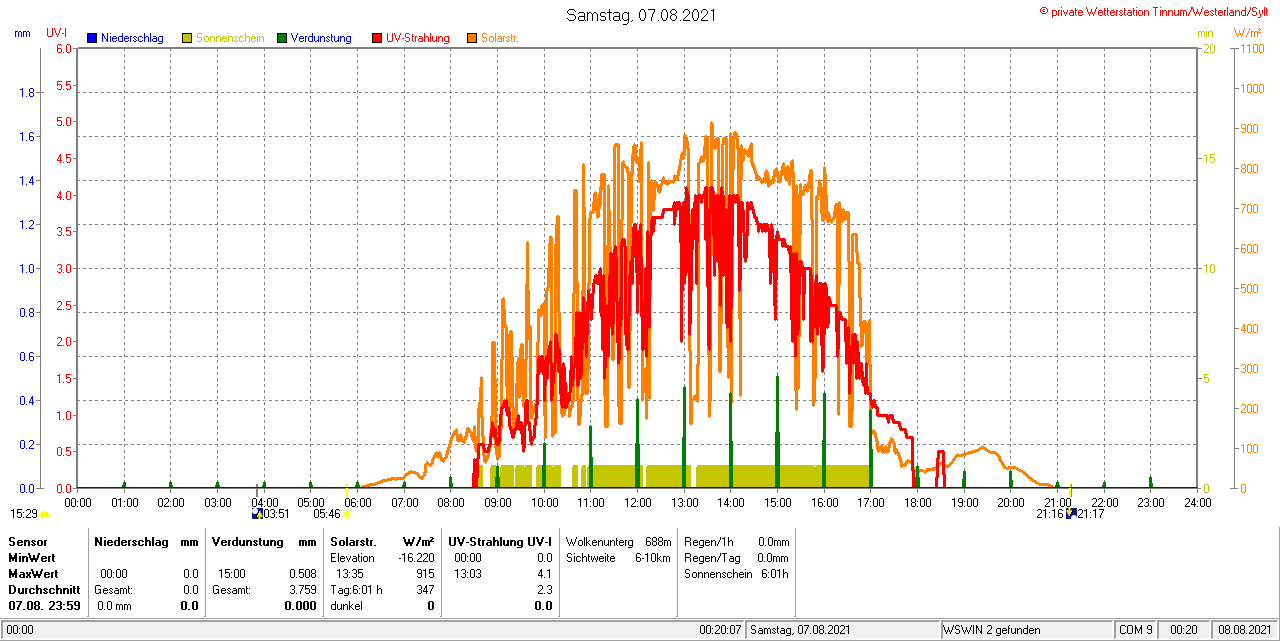Click the sunset icon beside 15:29
The image size is (1280, 641).
pos(44,514)
